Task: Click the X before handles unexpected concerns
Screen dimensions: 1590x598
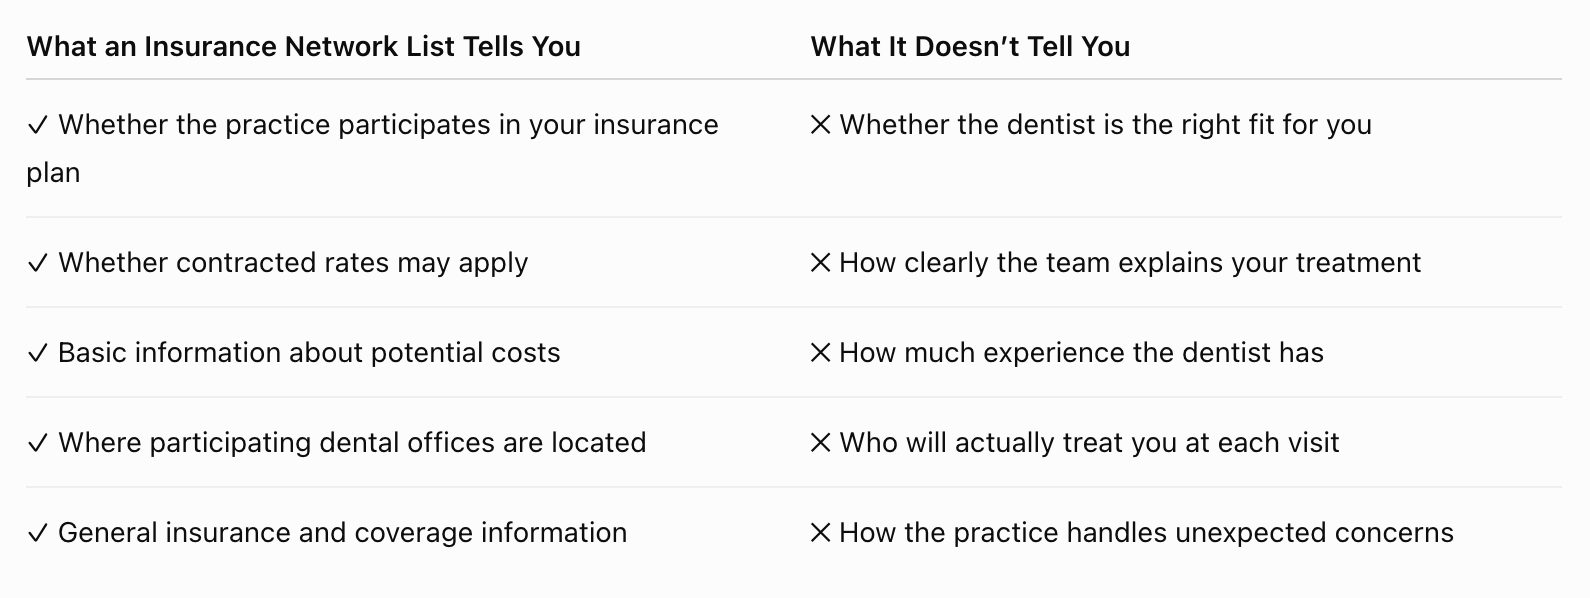Action: point(820,534)
